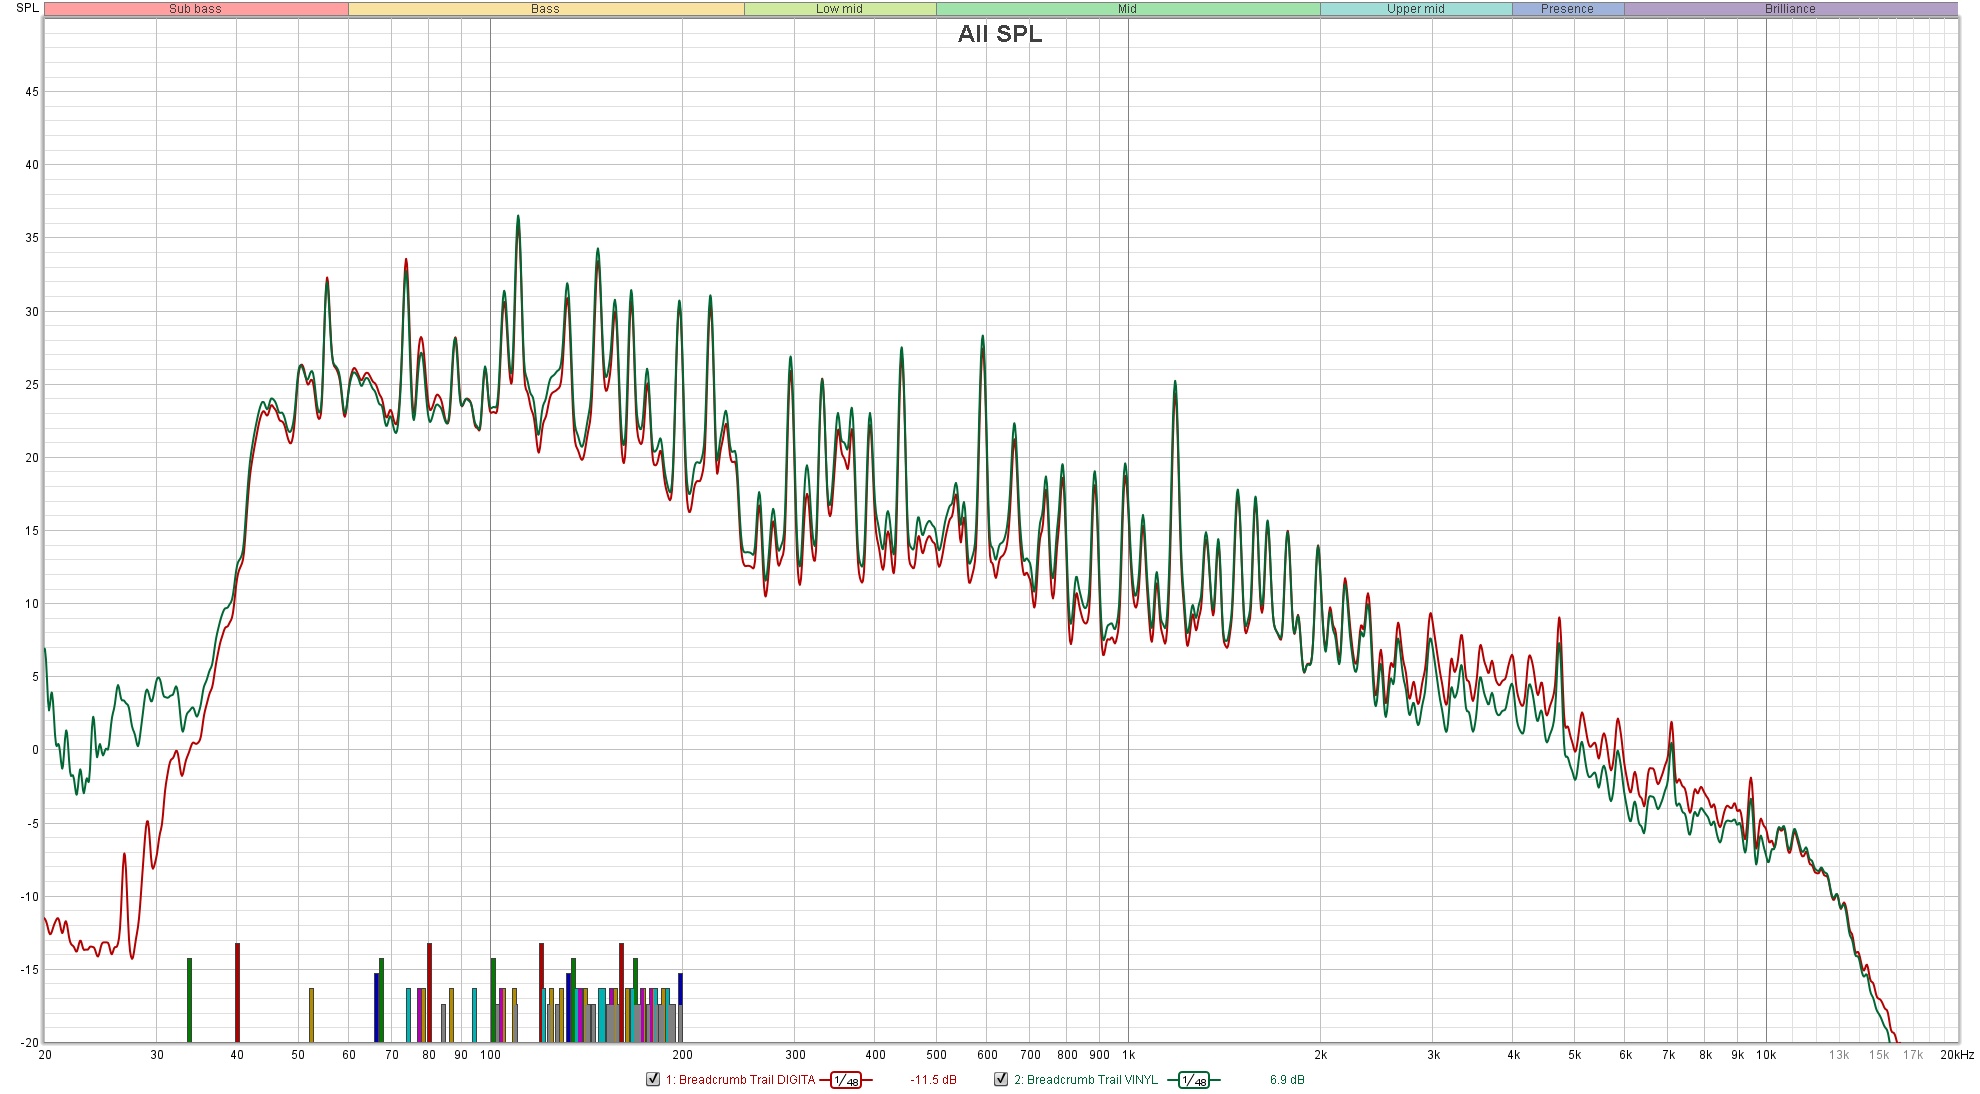Click the red 1/48 smoothing icon

(x=846, y=1080)
